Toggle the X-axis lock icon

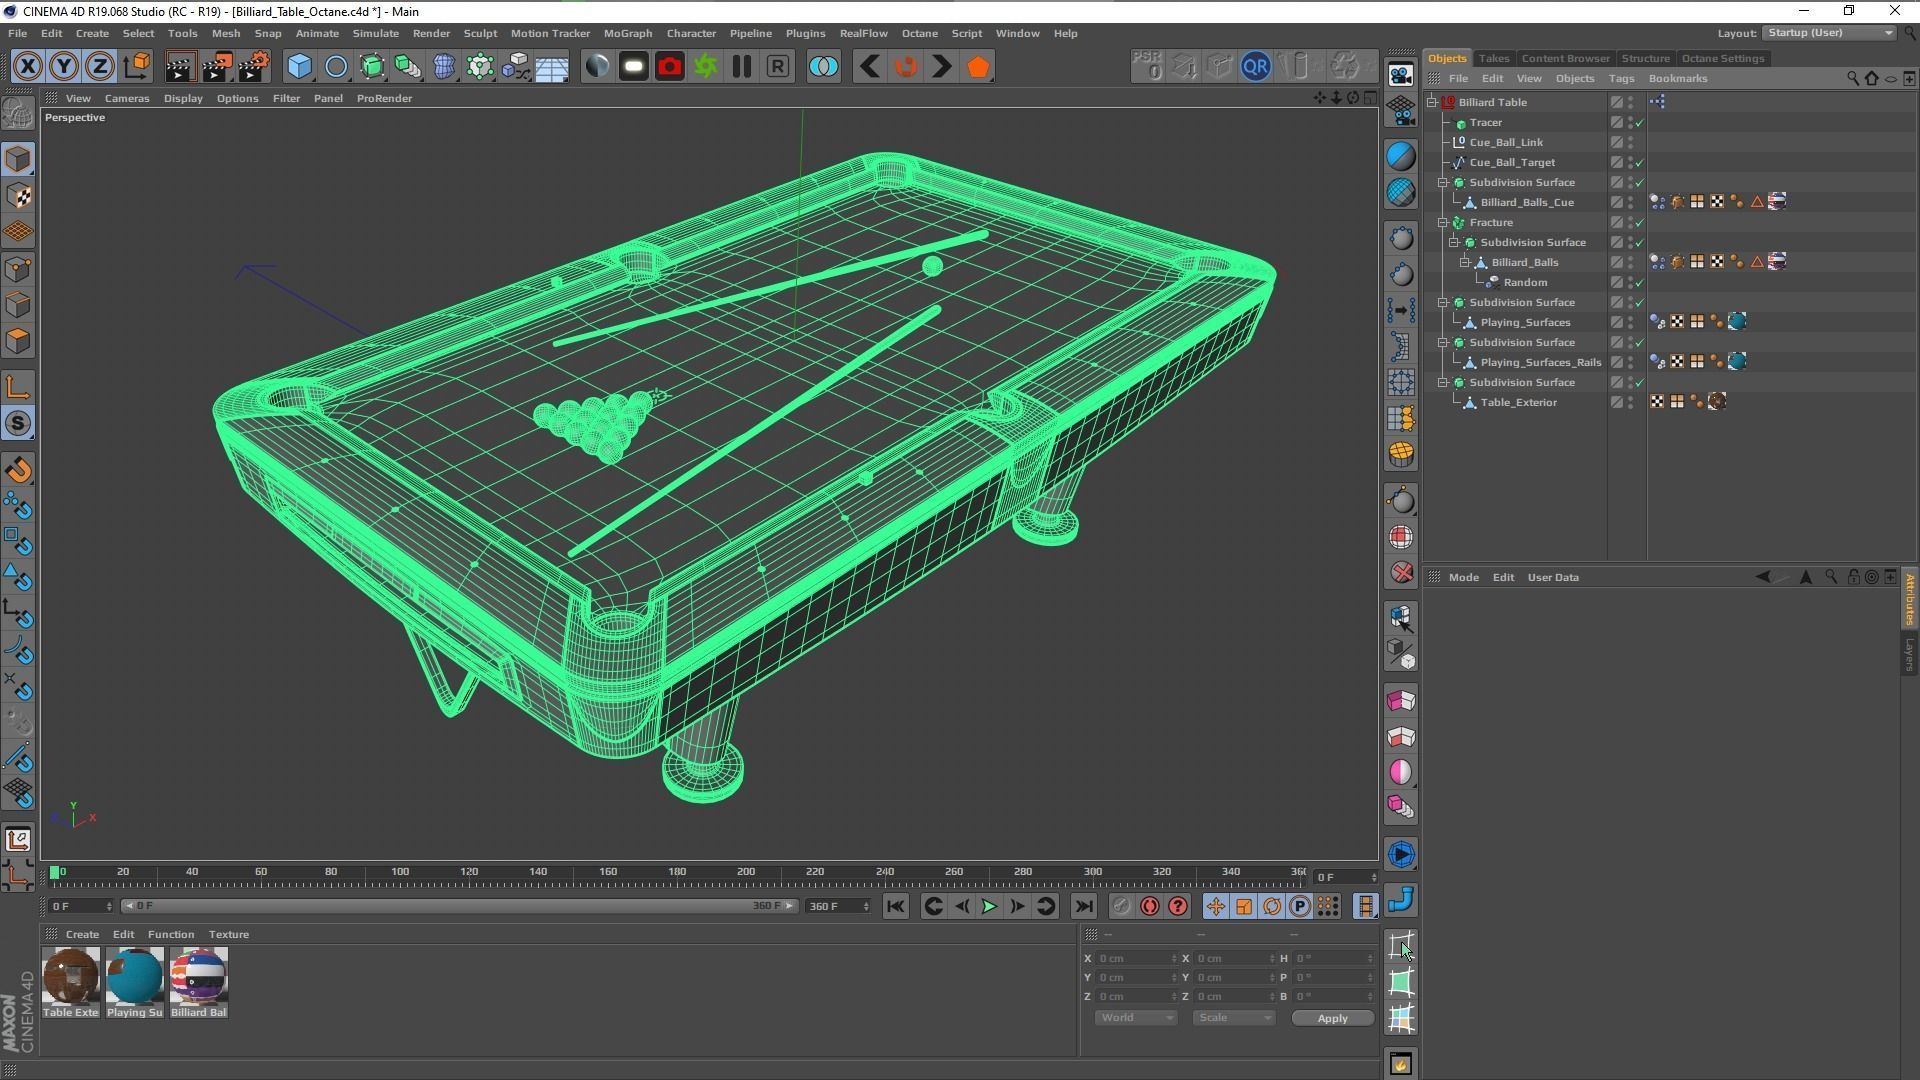point(28,67)
